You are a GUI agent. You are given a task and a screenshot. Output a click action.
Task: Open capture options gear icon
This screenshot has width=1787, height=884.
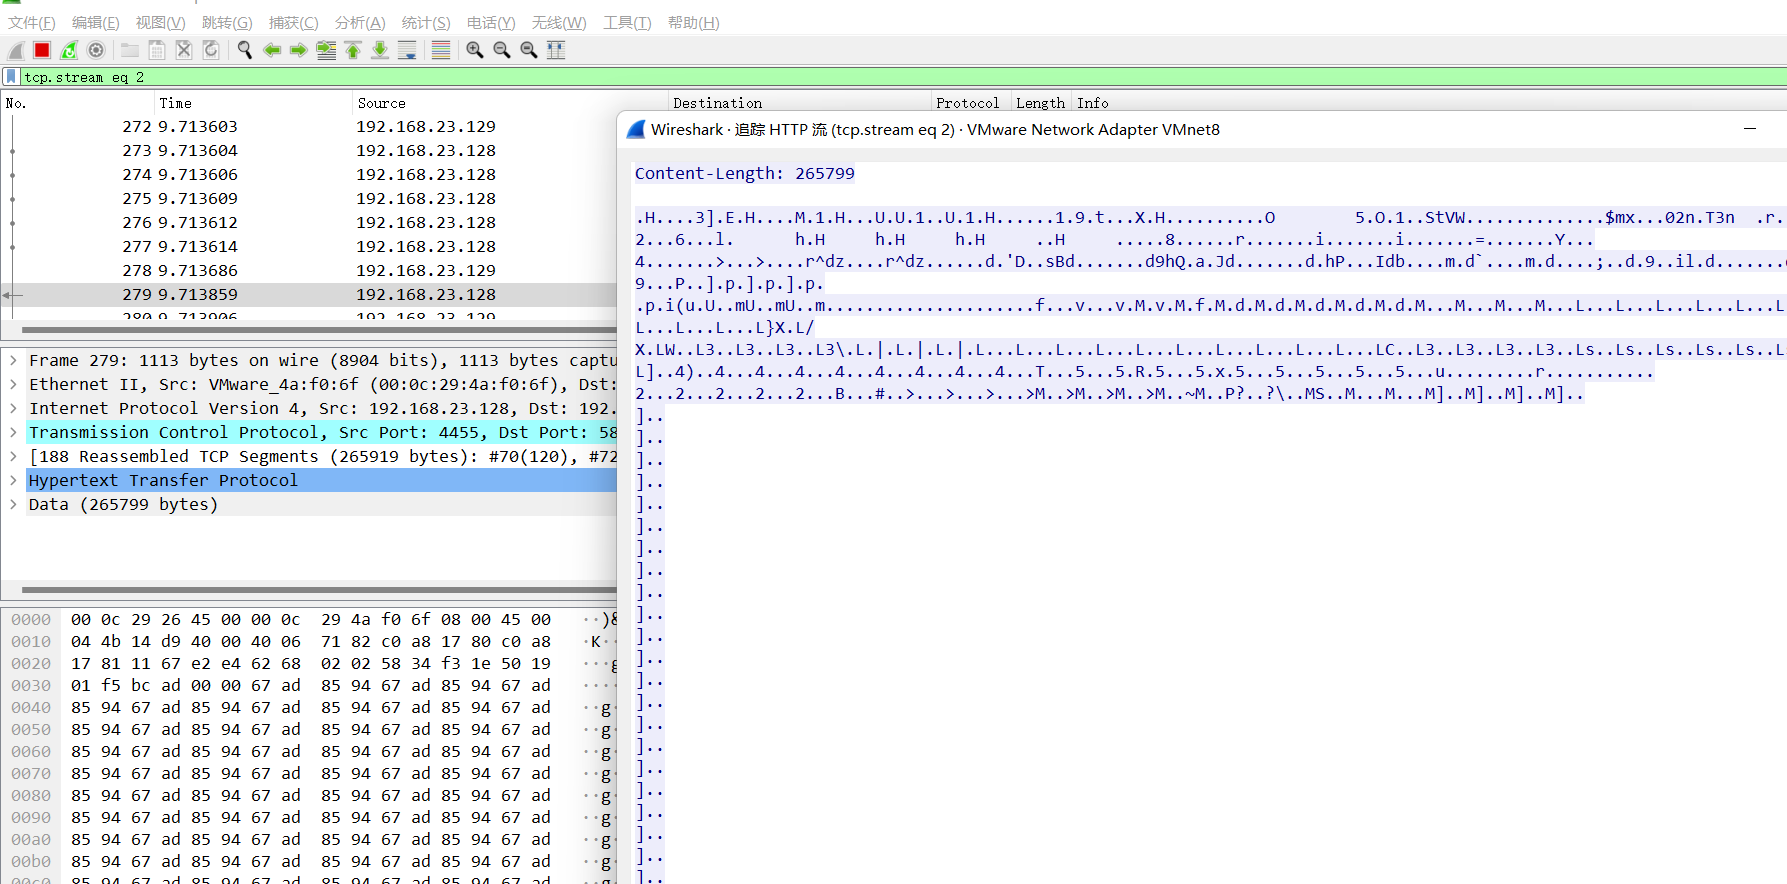pyautogui.click(x=96, y=50)
